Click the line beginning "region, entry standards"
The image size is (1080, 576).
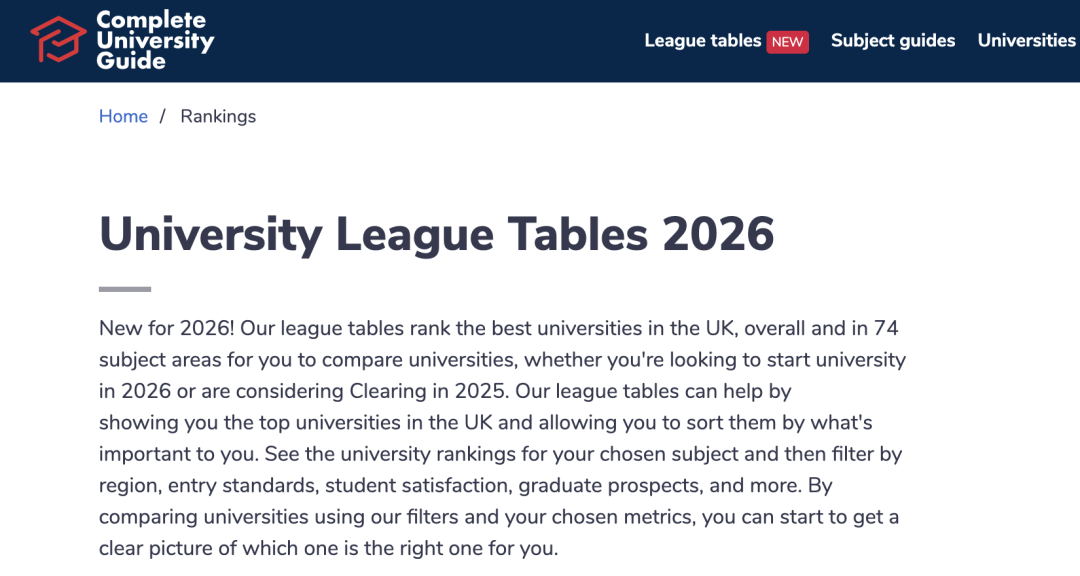tap(465, 487)
